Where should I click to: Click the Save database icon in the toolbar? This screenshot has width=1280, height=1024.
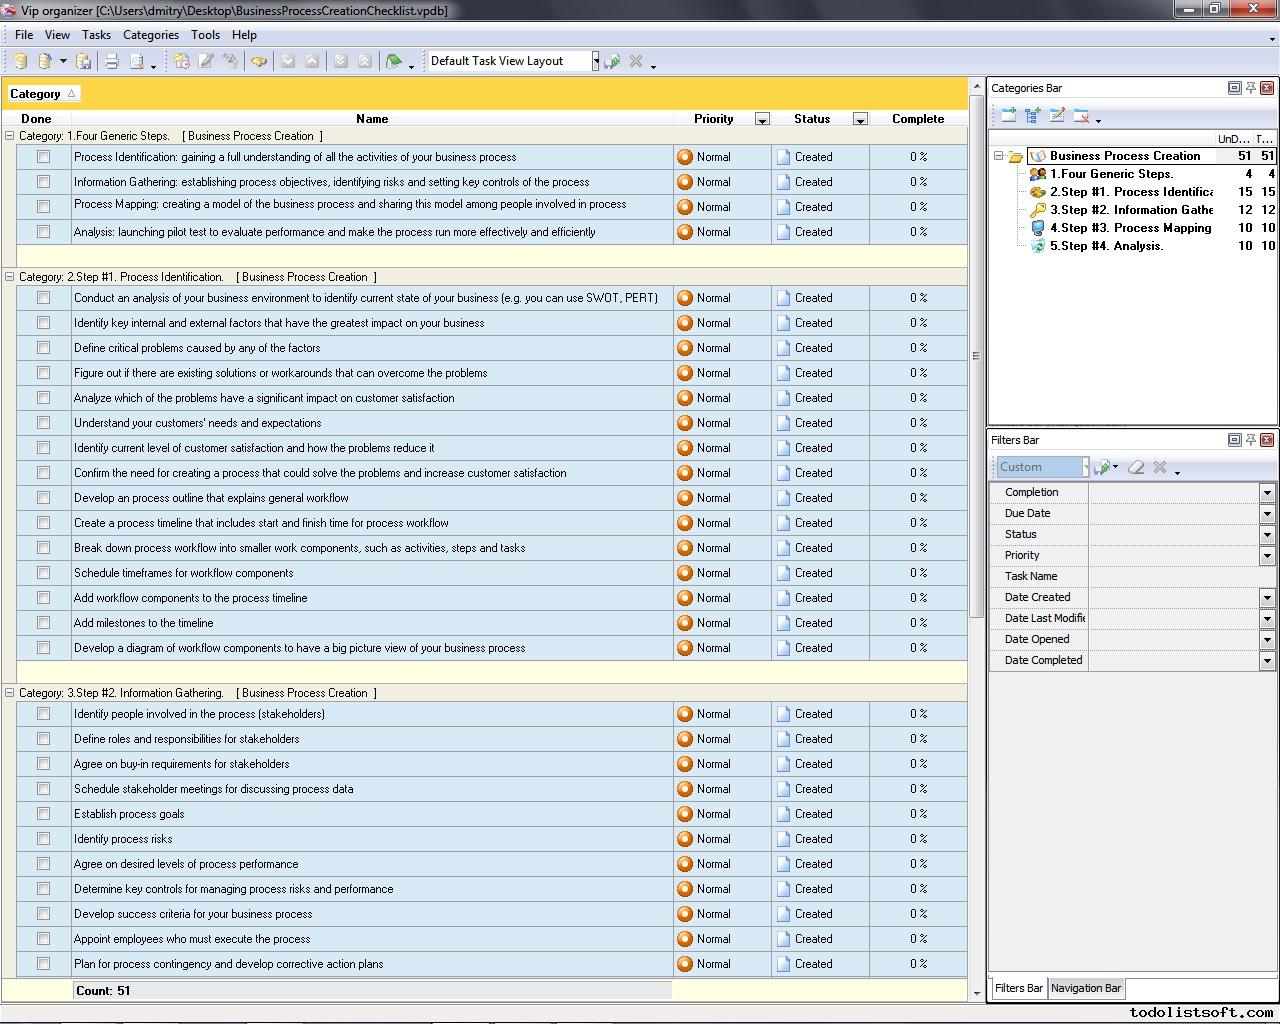coord(84,61)
